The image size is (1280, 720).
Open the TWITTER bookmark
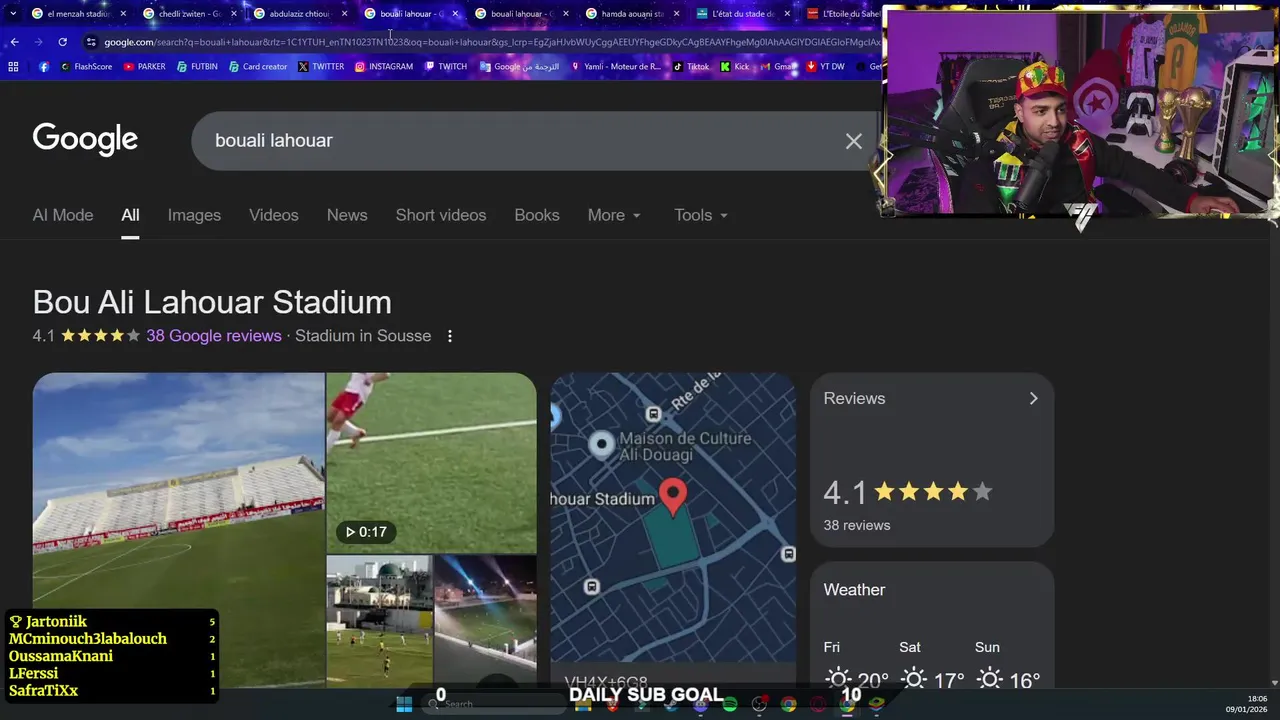click(321, 67)
